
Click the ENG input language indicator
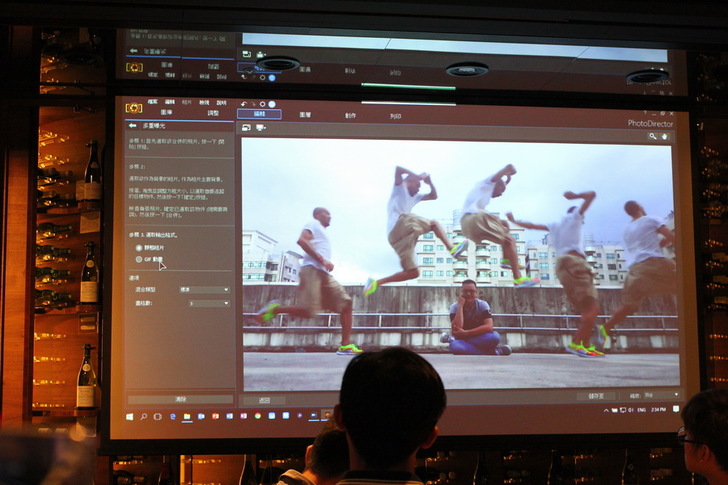(x=642, y=410)
